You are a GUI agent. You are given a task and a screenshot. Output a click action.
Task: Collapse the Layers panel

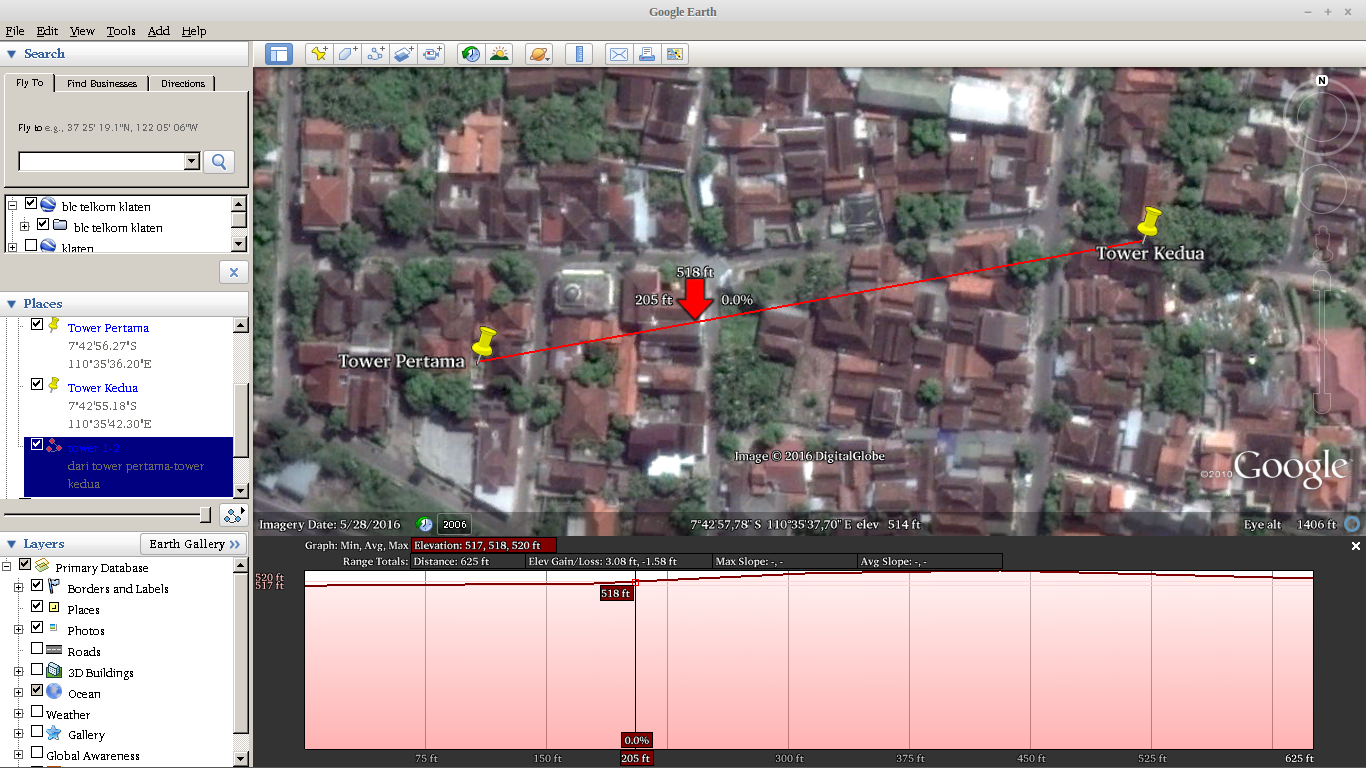click(x=12, y=544)
